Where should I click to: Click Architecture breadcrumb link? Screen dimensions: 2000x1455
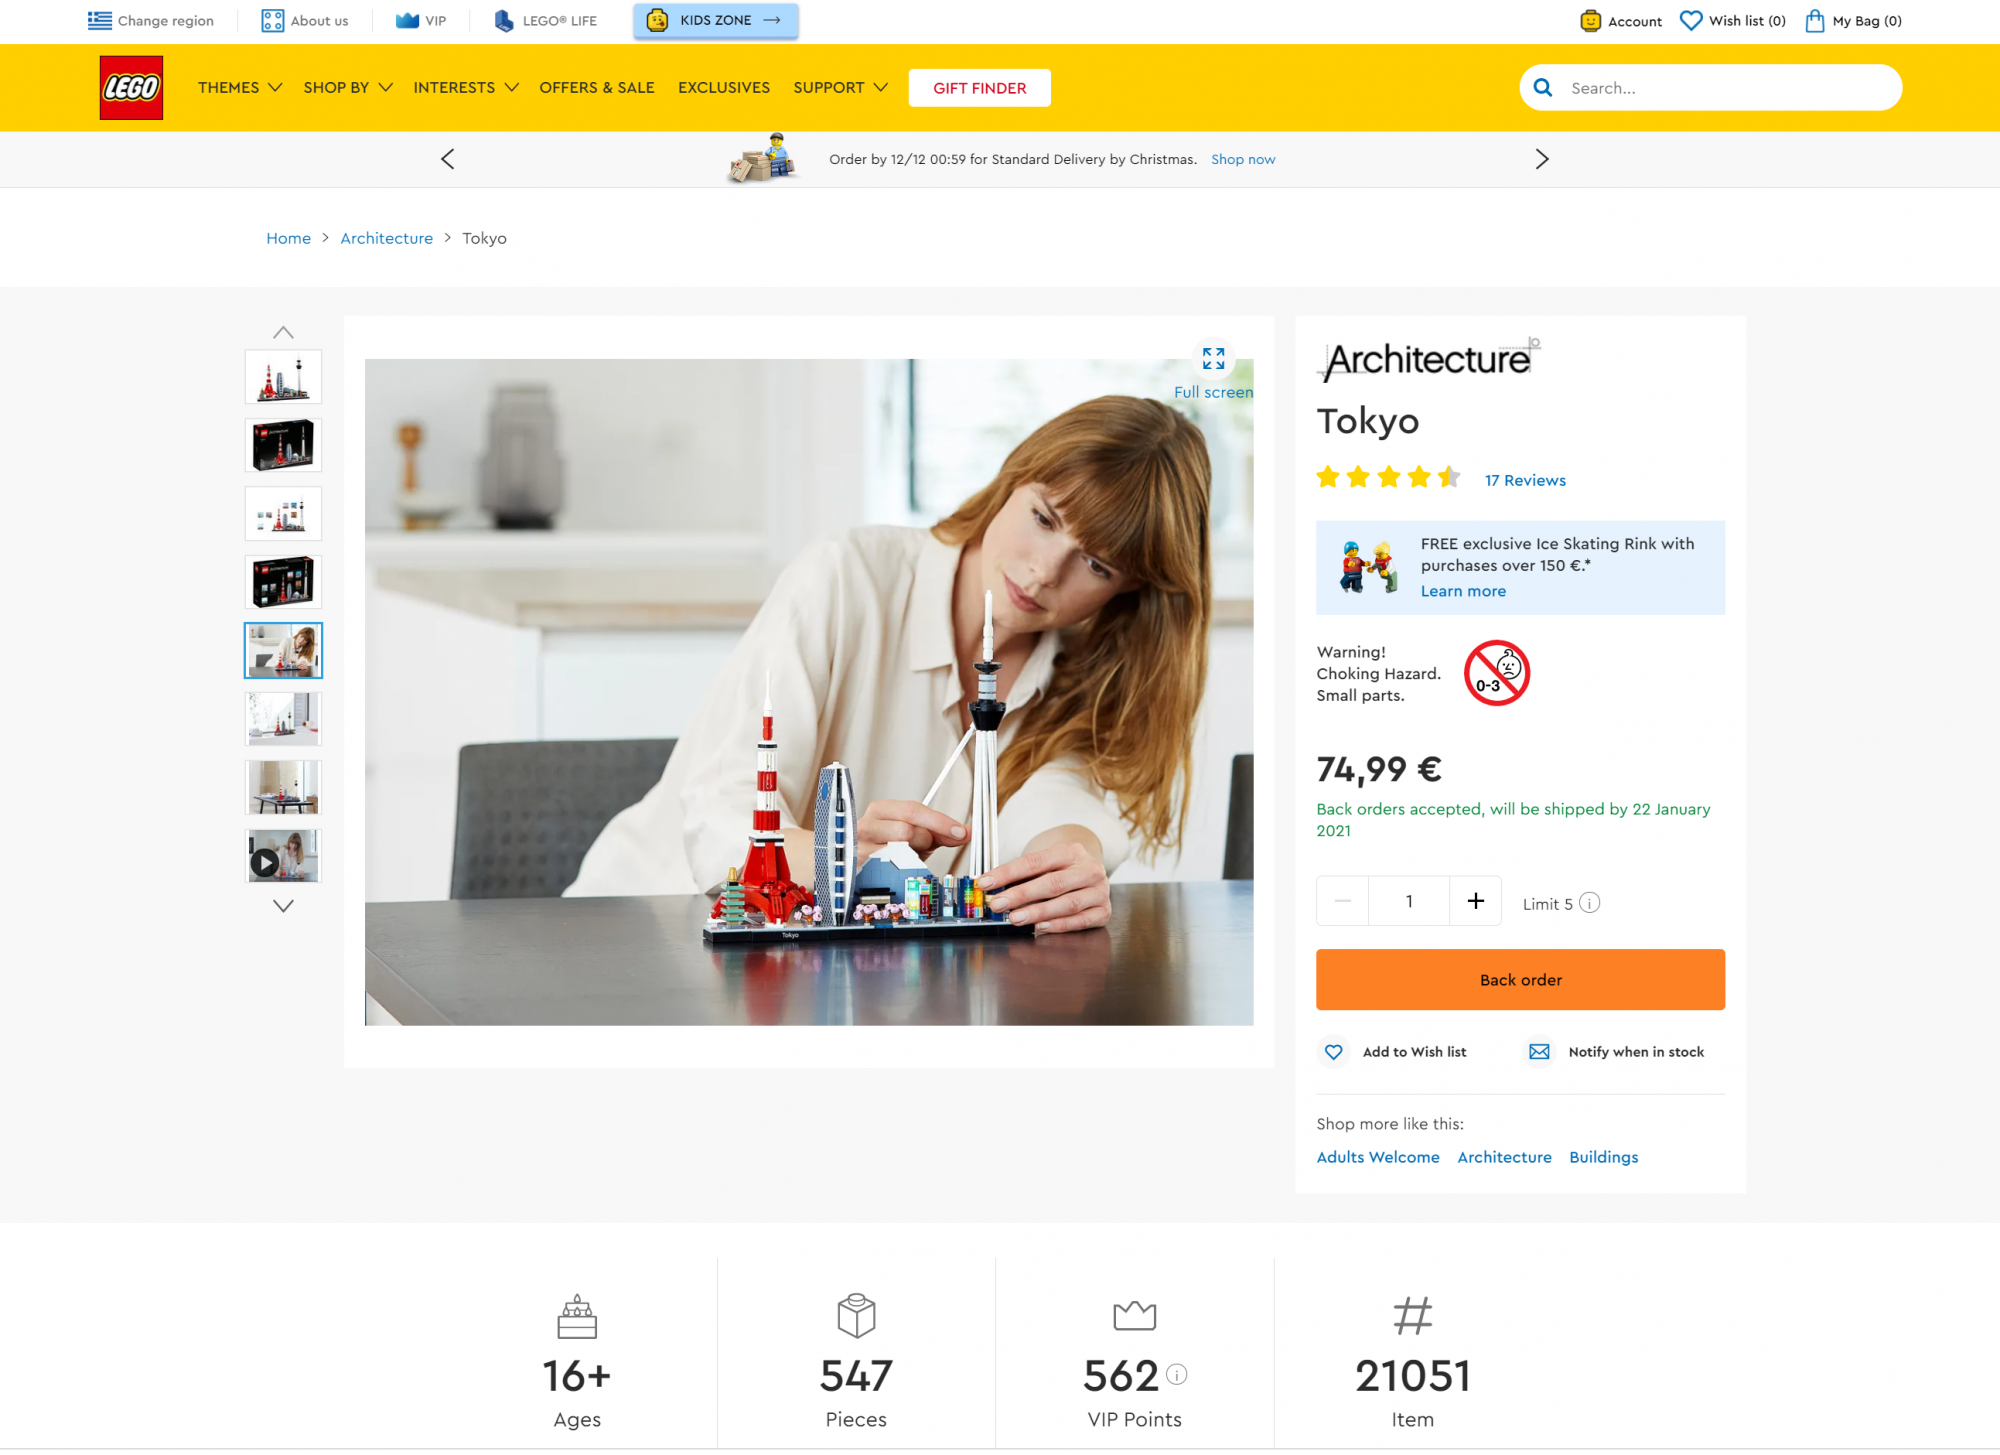(386, 238)
